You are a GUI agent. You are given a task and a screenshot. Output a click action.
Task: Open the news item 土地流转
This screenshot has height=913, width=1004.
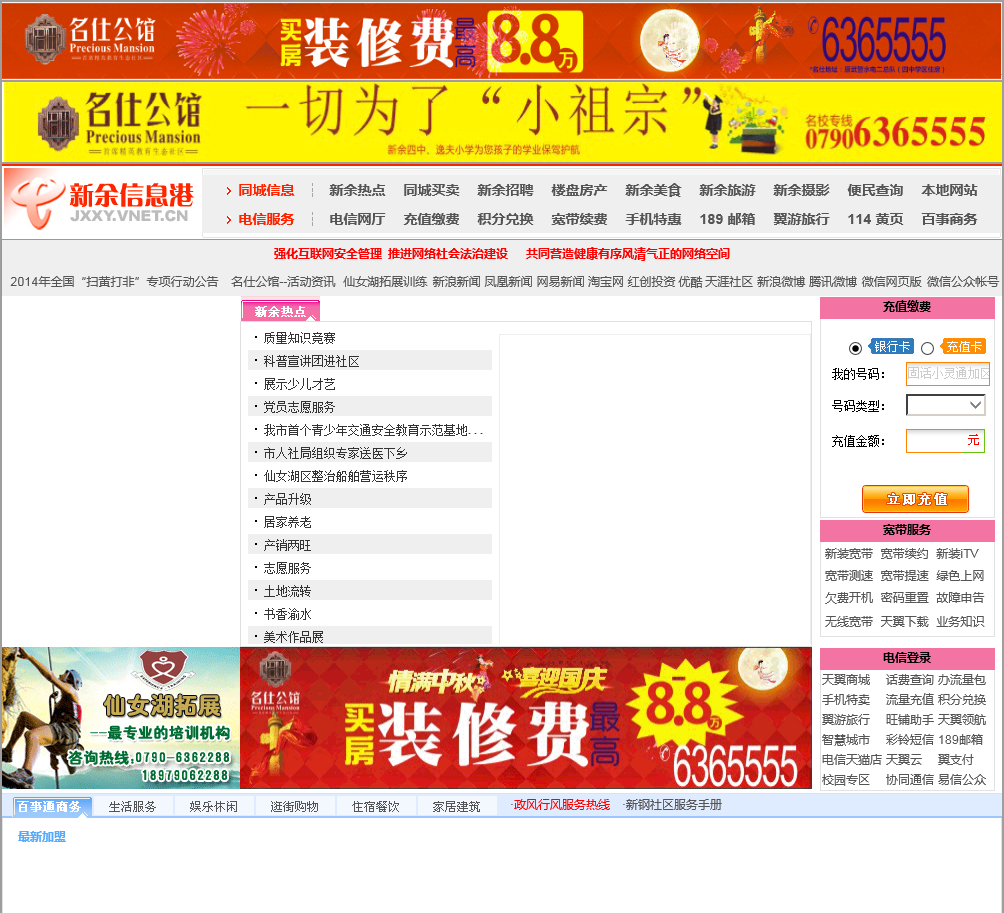[x=287, y=591]
